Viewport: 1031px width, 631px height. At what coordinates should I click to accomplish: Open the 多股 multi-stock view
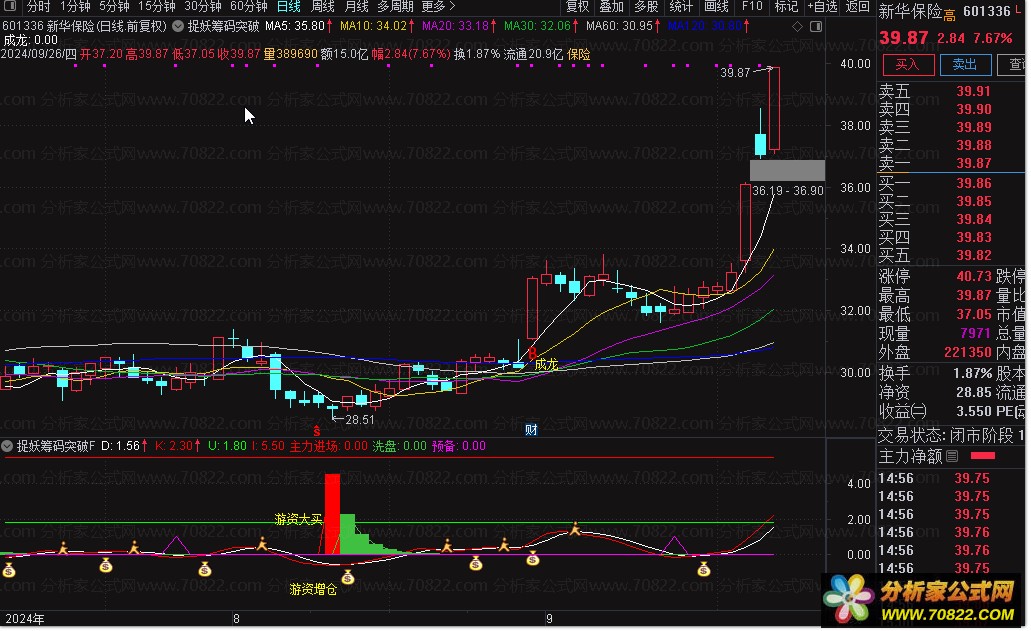pos(646,7)
